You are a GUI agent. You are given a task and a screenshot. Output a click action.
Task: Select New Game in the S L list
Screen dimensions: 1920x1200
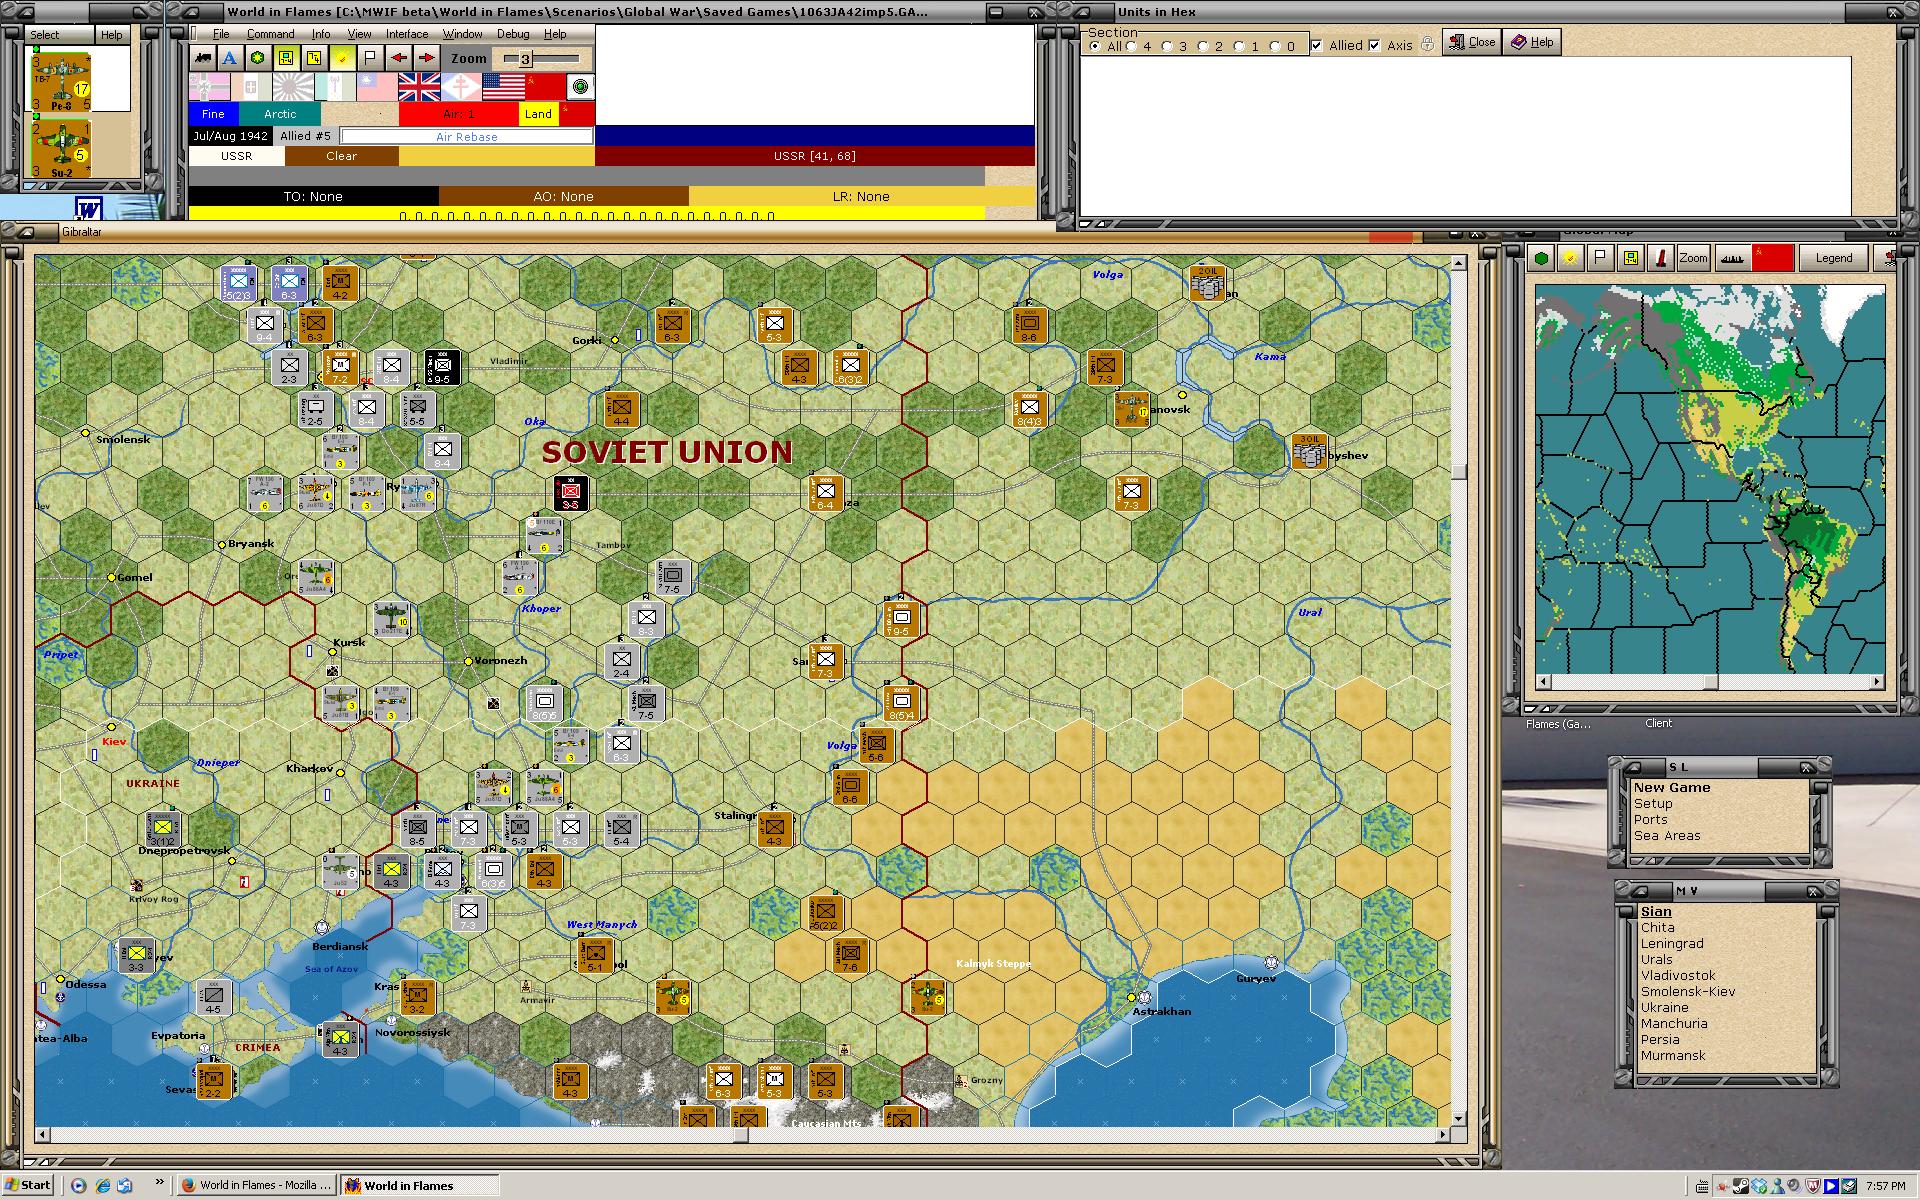tap(1672, 788)
